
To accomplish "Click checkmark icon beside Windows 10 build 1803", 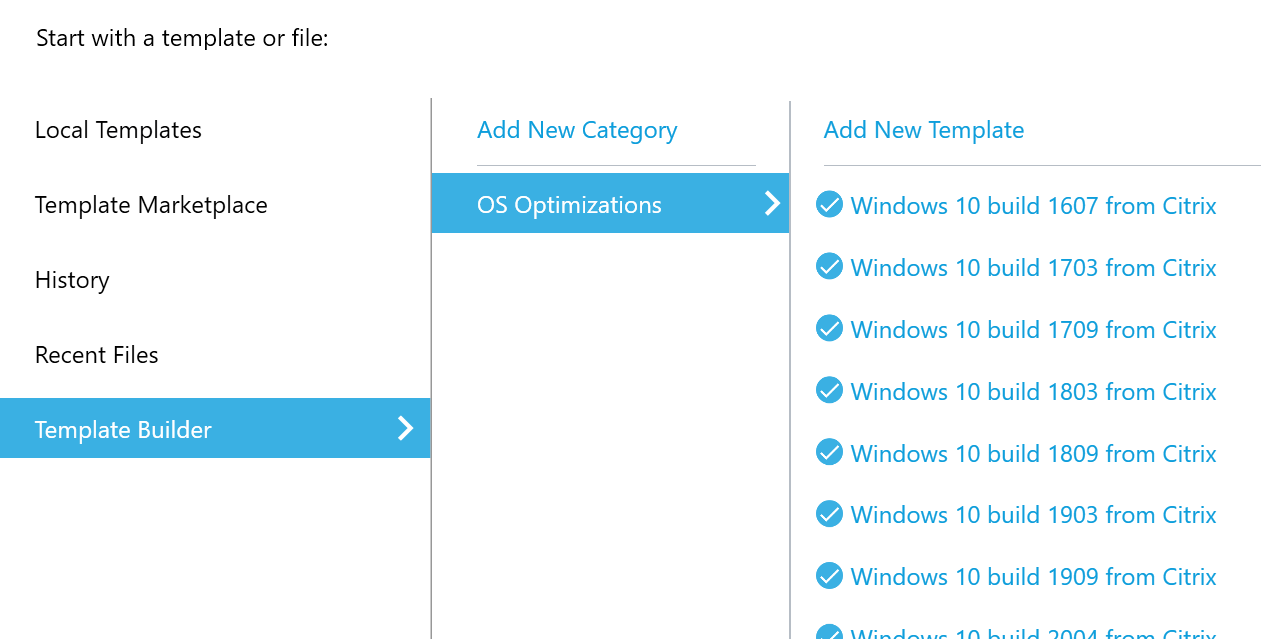I will click(x=829, y=391).
